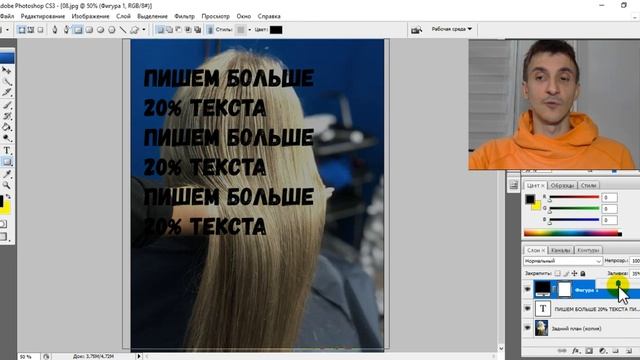The width and height of the screenshot is (640, 360).
Task: Hide the text layer ПИШЕМ БОЛЬШЕ eye icon
Action: pyautogui.click(x=527, y=309)
